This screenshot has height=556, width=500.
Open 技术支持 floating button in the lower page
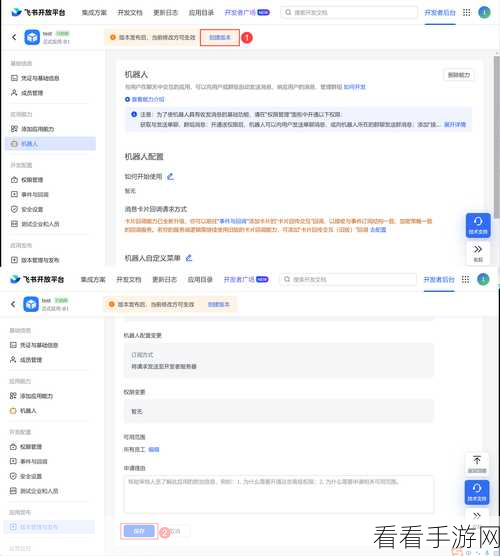pos(477,492)
